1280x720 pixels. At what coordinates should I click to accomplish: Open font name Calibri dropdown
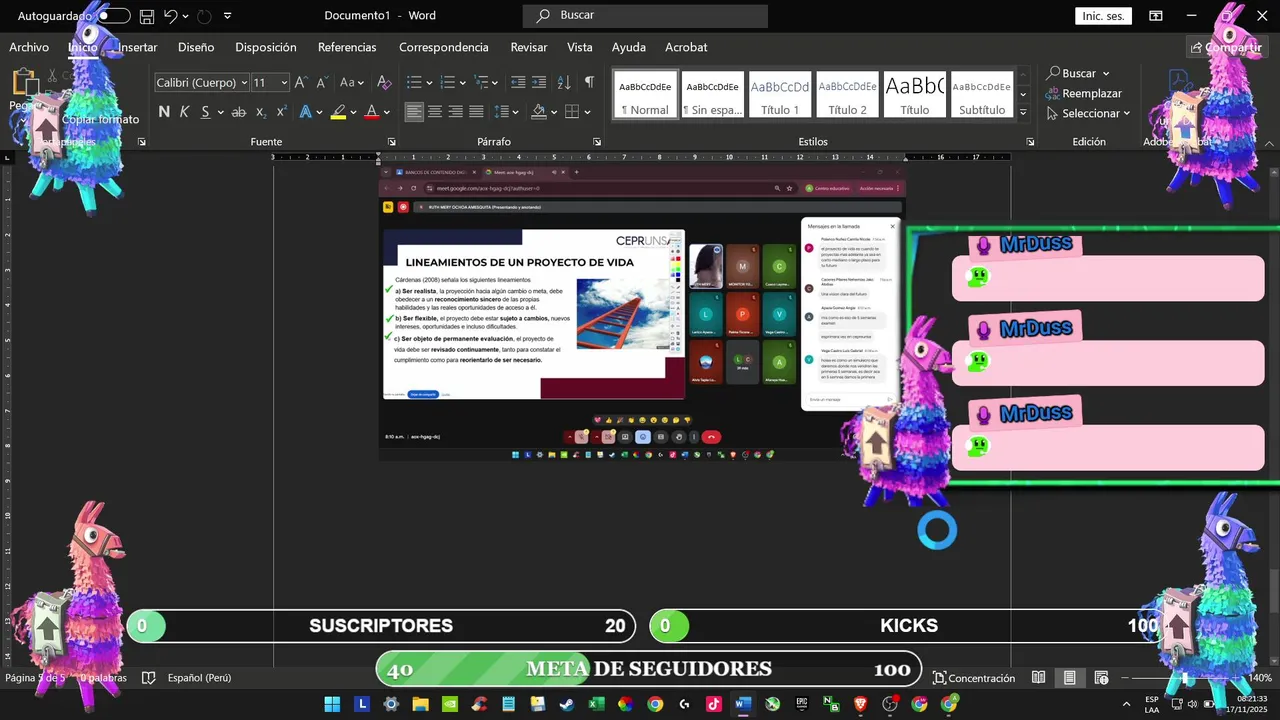[244, 83]
